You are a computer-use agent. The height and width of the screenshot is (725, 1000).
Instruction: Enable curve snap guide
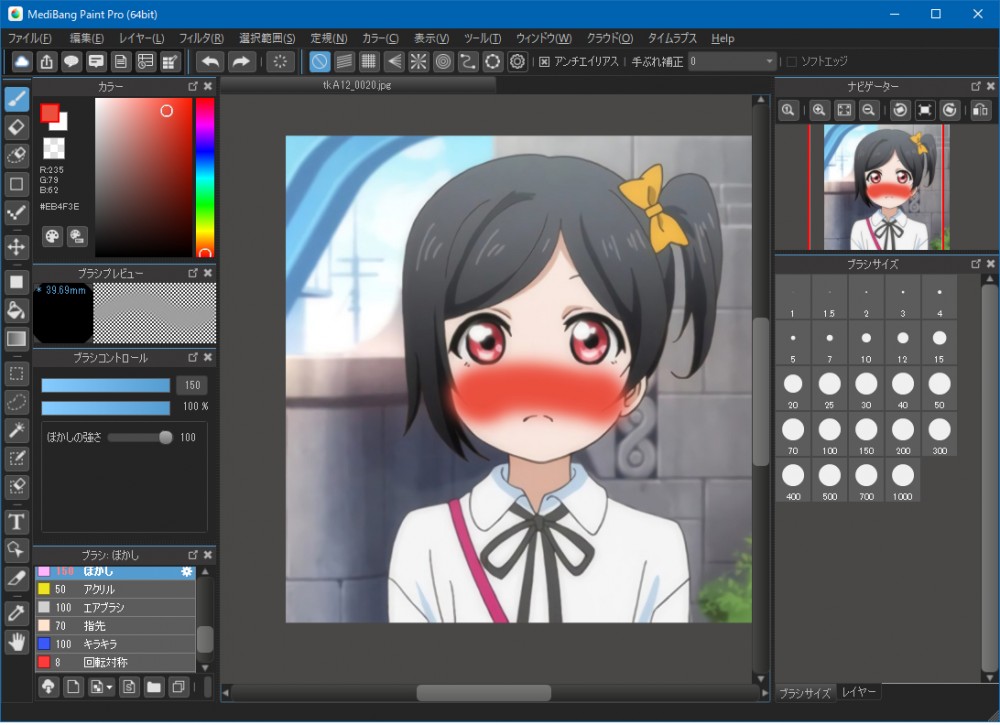[x=467, y=62]
